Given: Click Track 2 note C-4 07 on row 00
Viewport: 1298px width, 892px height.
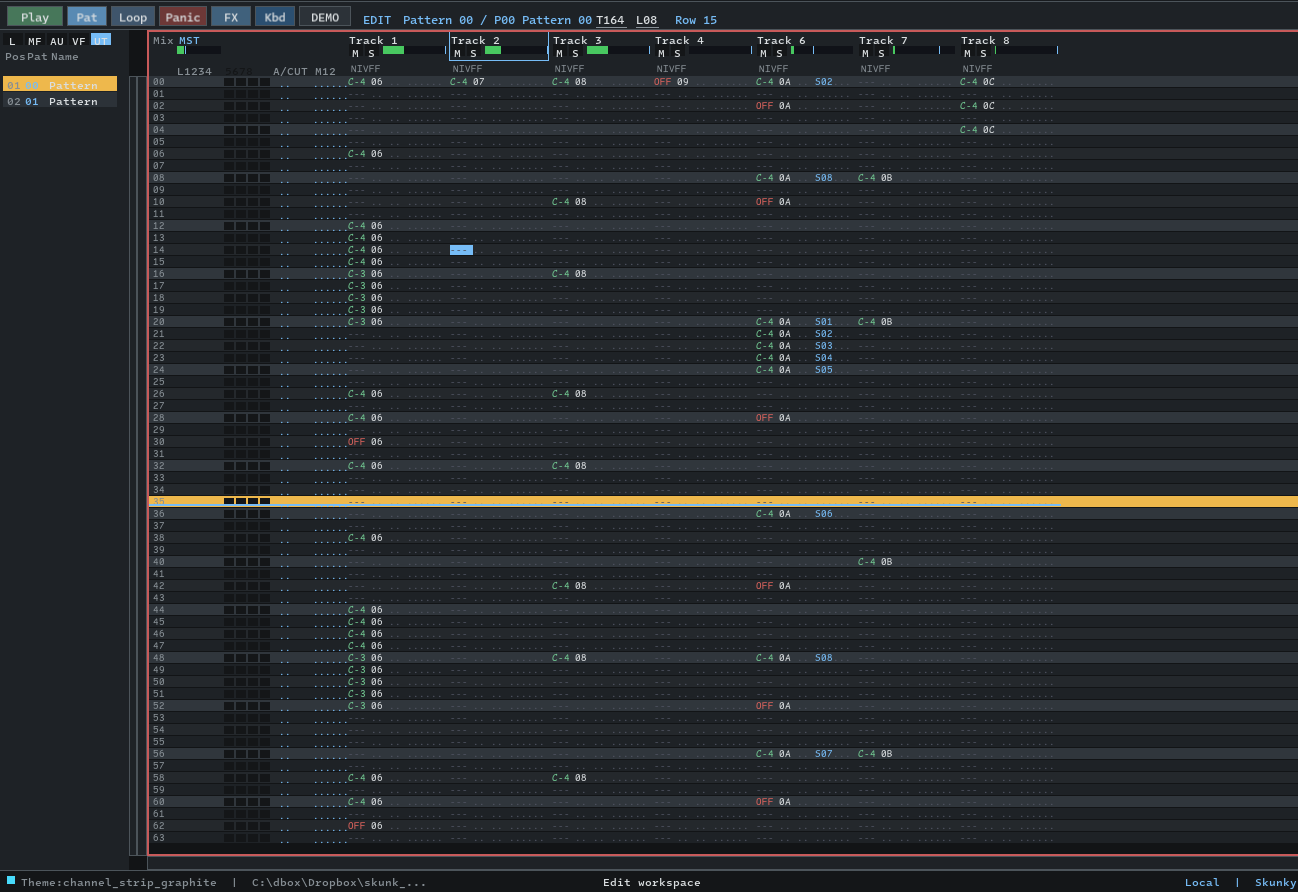Looking at the screenshot, I should point(467,82).
